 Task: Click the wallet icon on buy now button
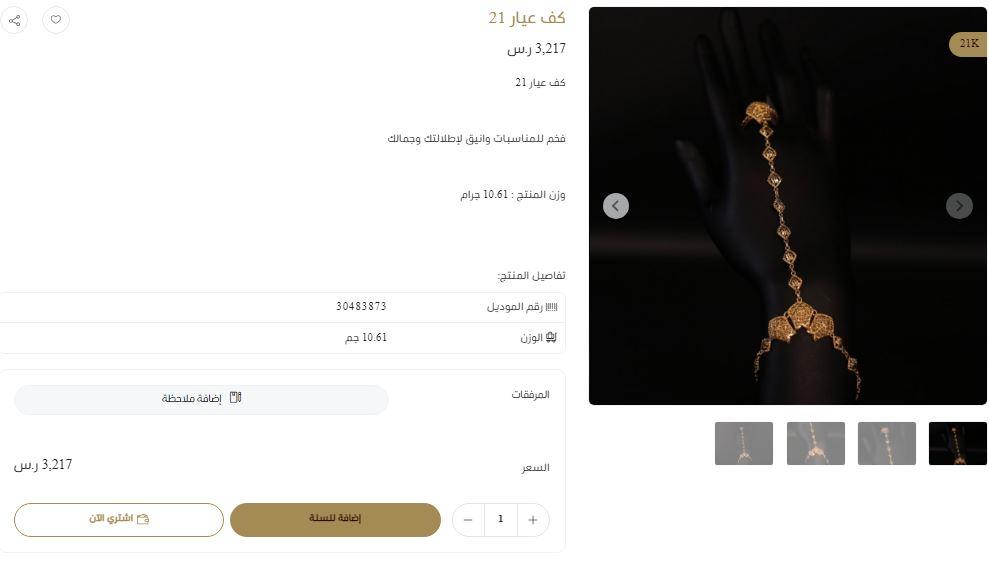pyautogui.click(x=143, y=519)
